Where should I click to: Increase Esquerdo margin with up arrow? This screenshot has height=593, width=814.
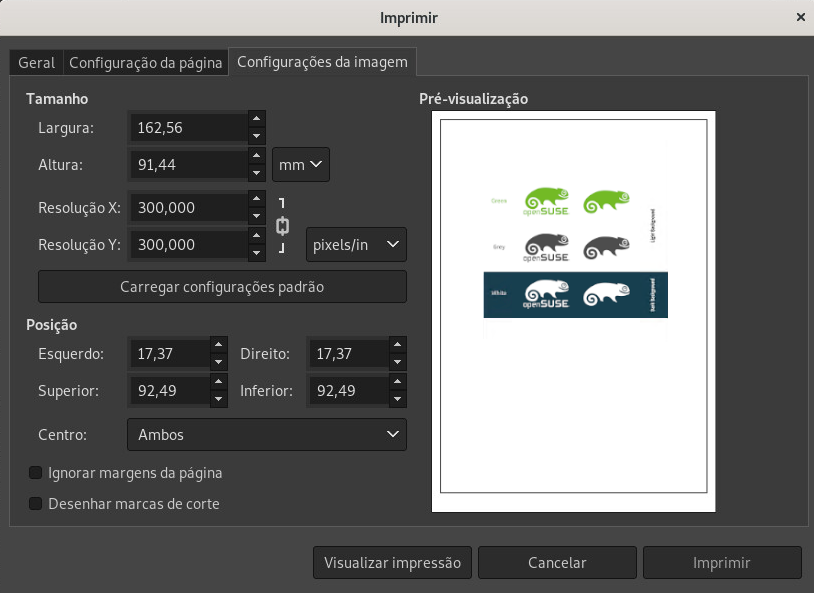[219, 345]
